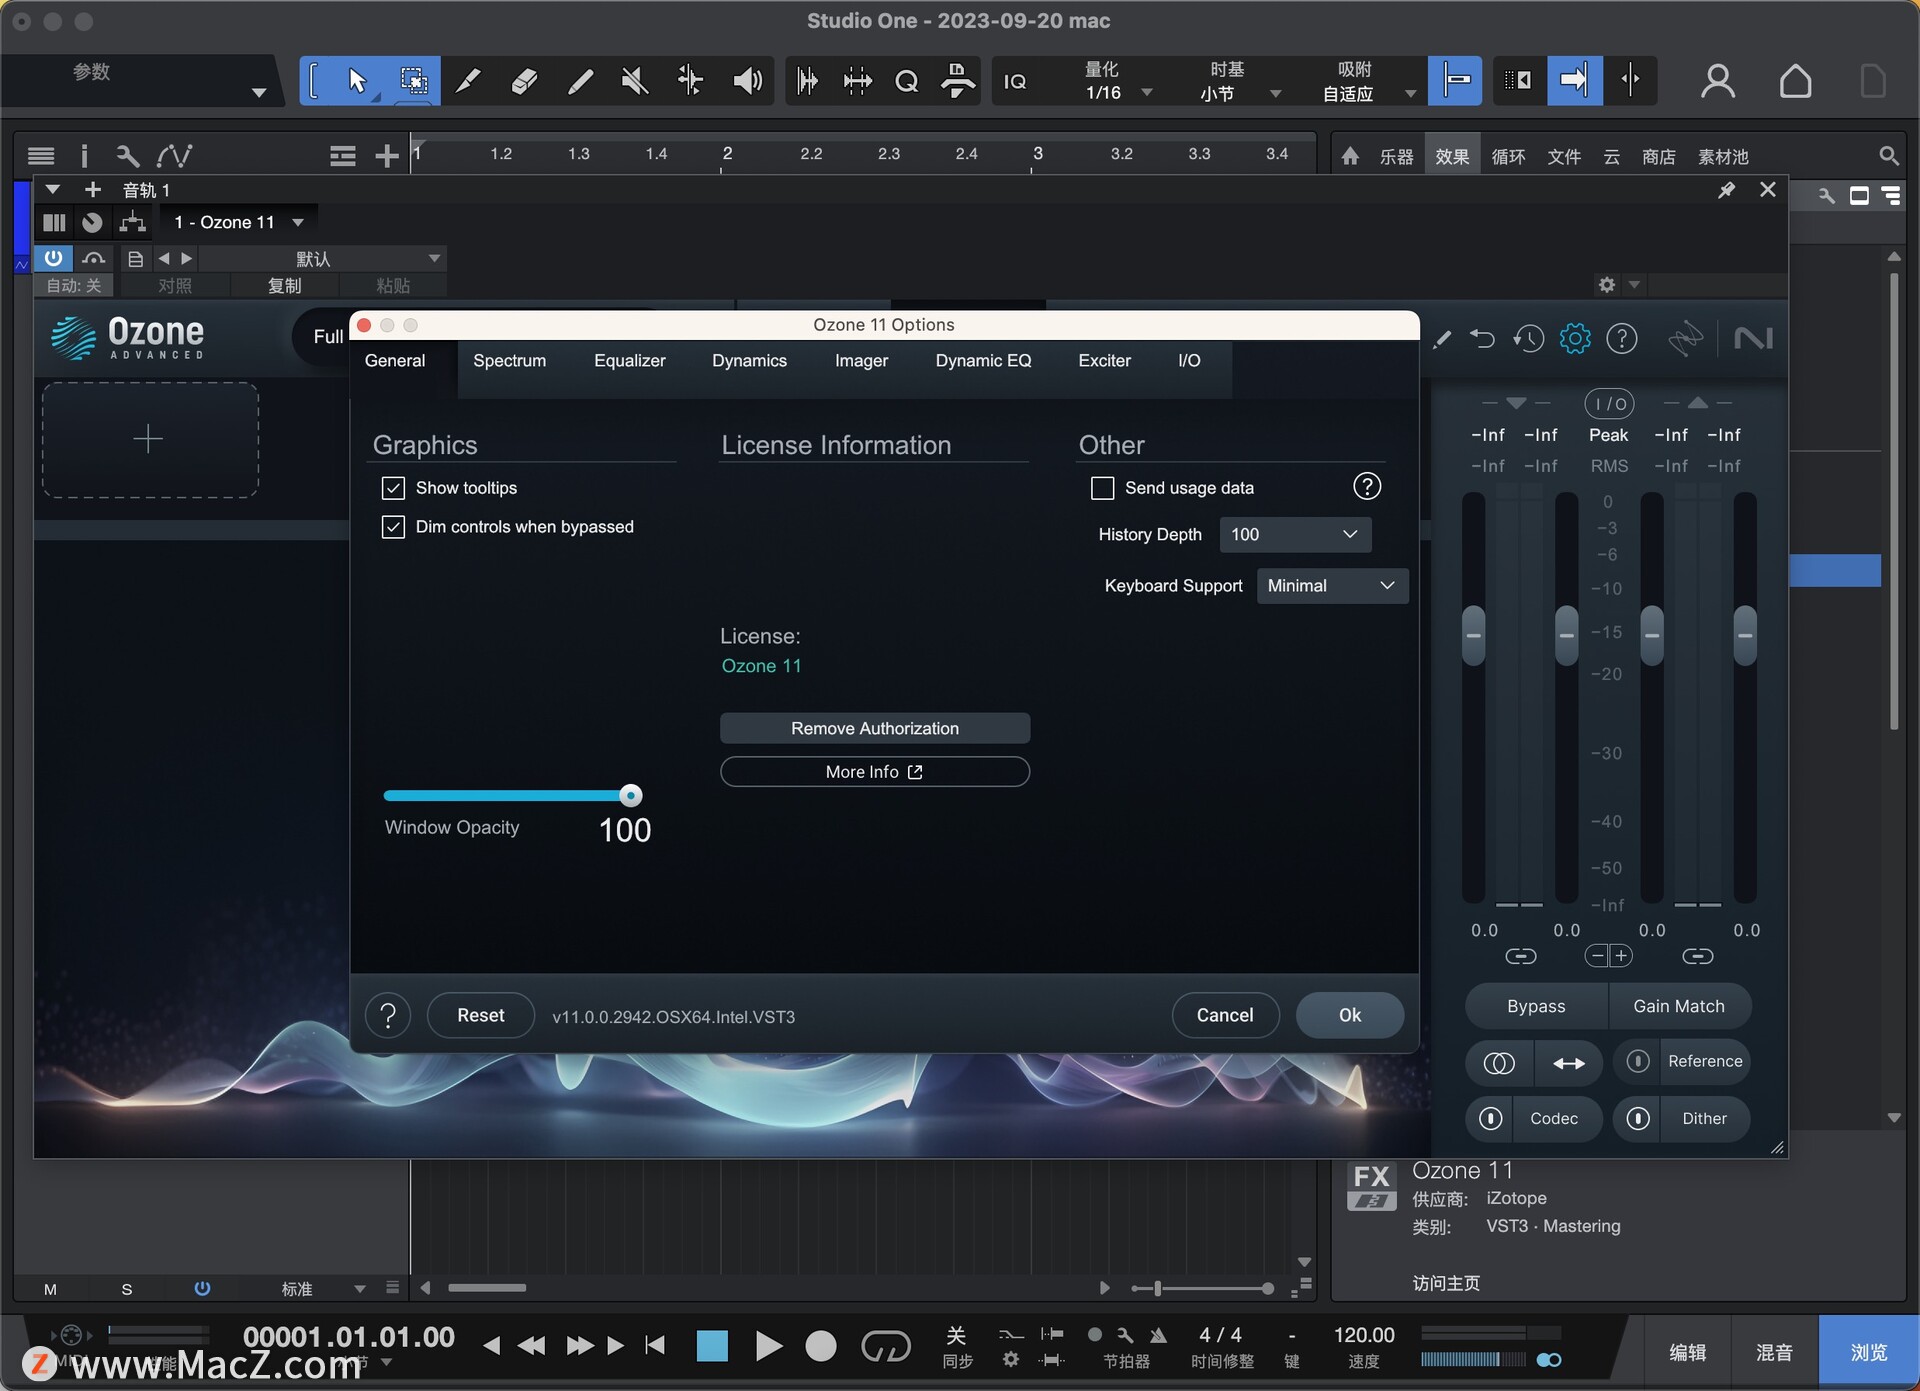Select the Mute tool
This screenshot has height=1391, width=1920.
[634, 81]
